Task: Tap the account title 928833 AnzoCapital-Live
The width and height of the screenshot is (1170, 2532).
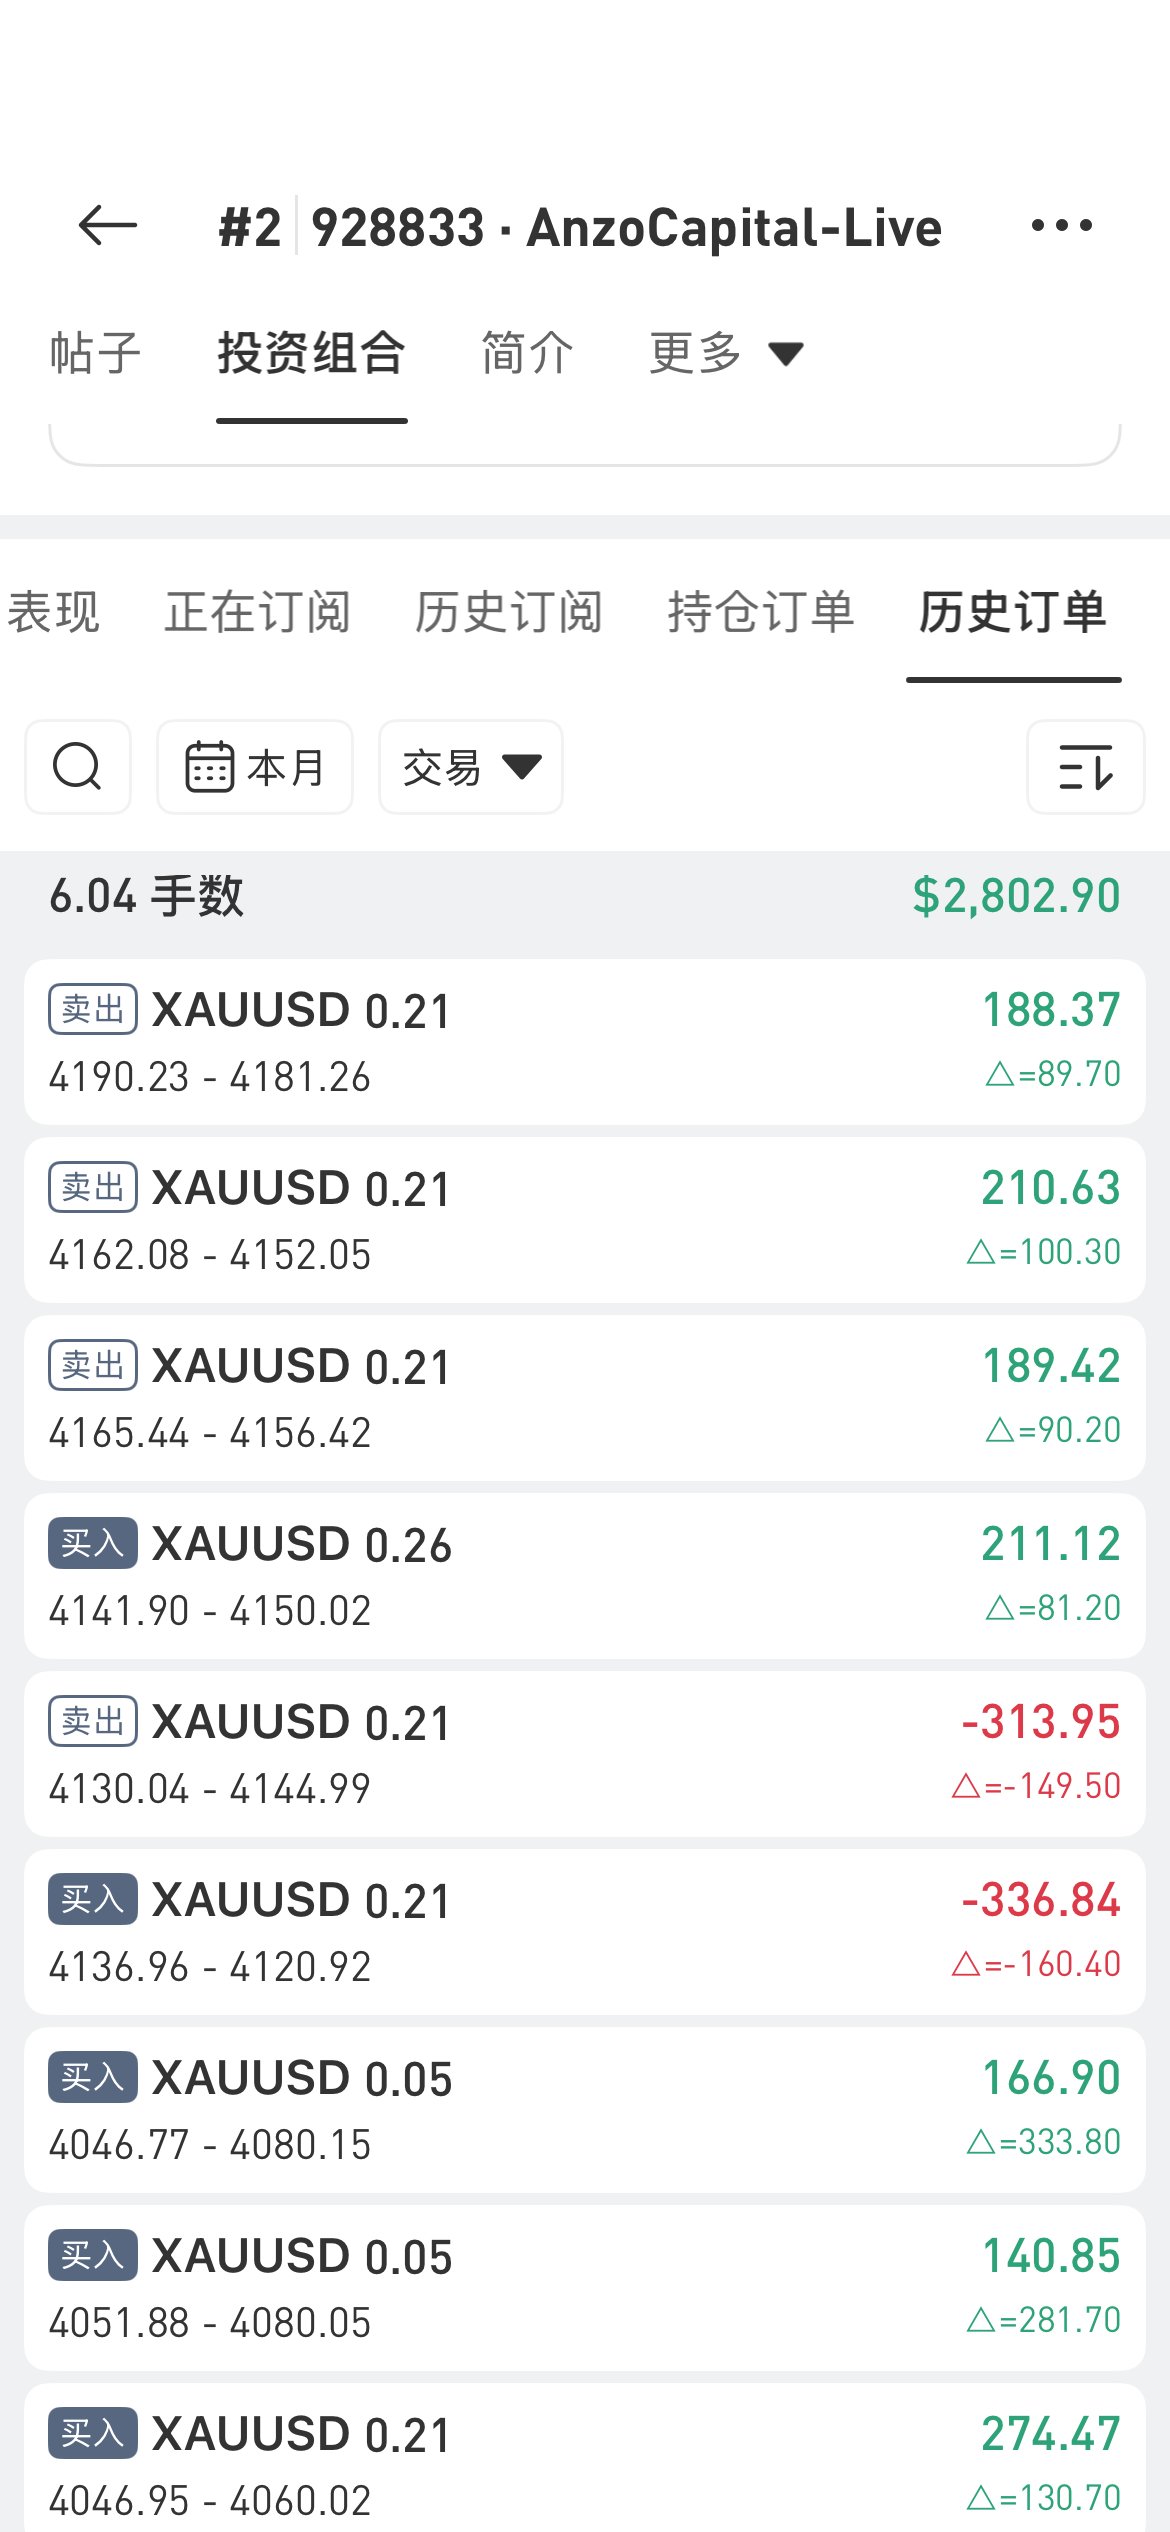Action: click(x=626, y=228)
